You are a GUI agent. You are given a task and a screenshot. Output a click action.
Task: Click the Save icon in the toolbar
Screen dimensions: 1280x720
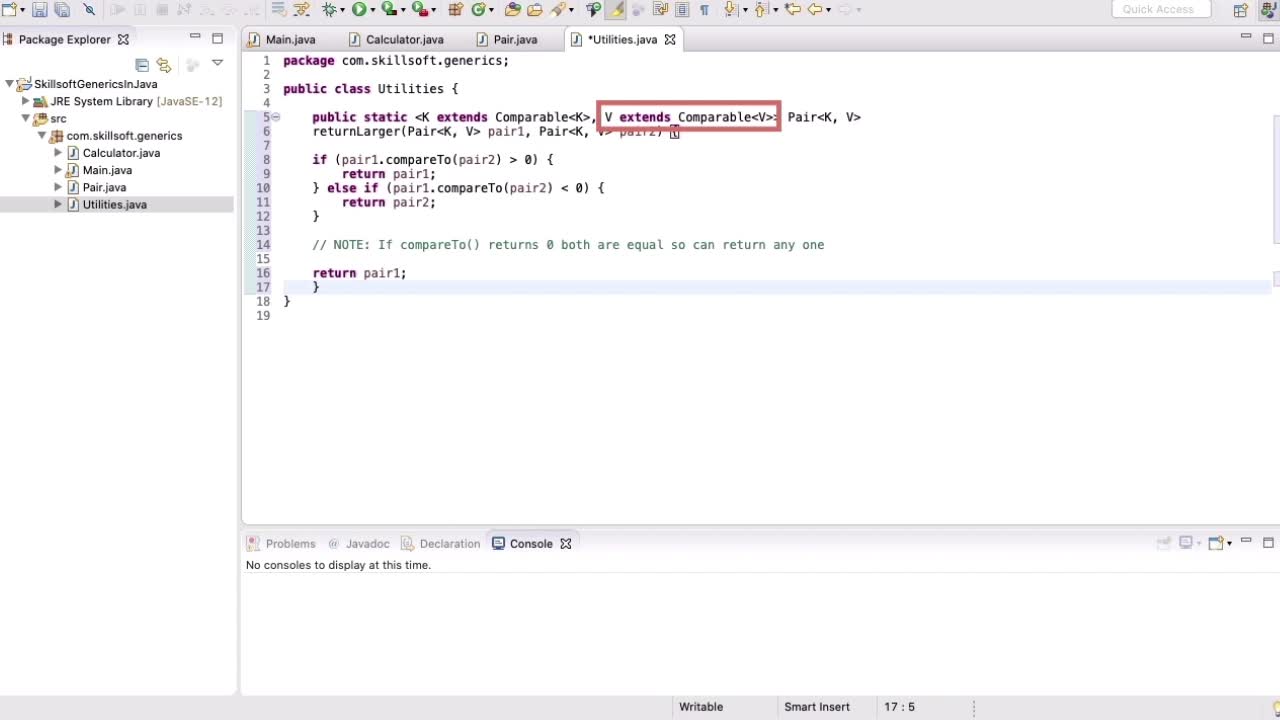click(x=40, y=10)
